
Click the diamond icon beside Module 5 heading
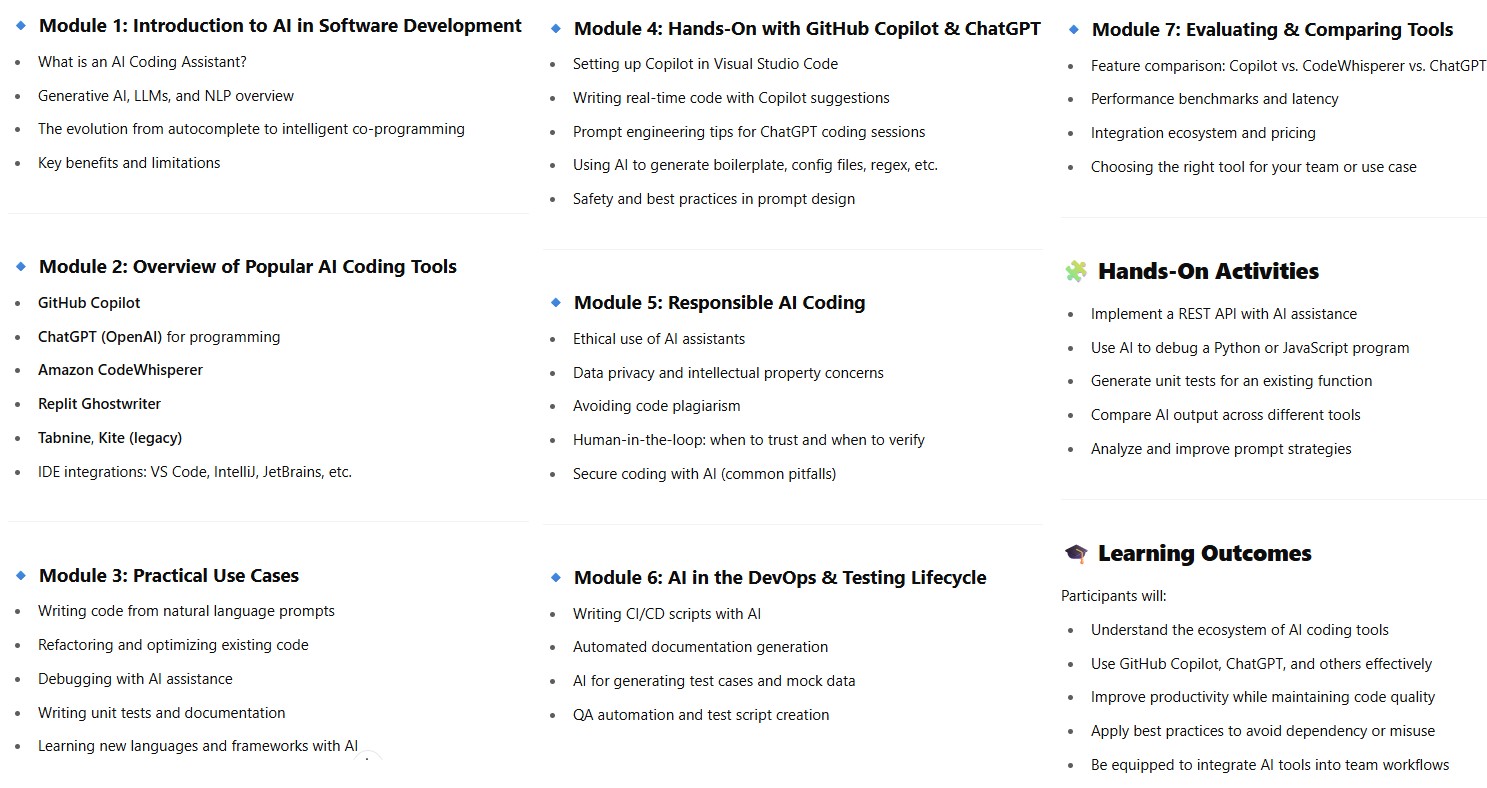(556, 303)
